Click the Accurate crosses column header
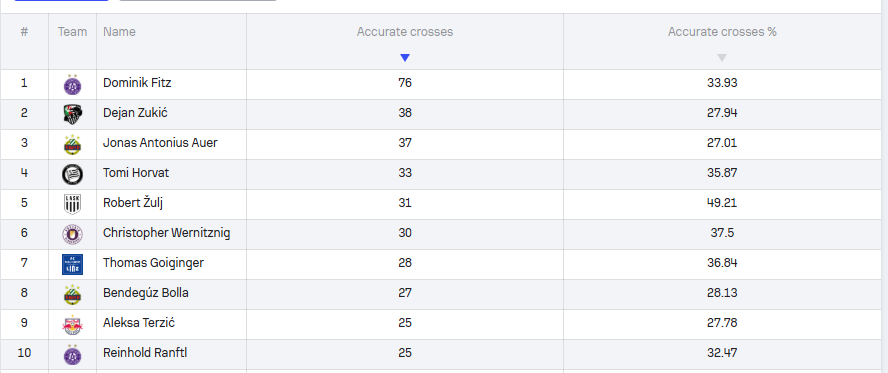This screenshot has height=373, width=888. (404, 32)
